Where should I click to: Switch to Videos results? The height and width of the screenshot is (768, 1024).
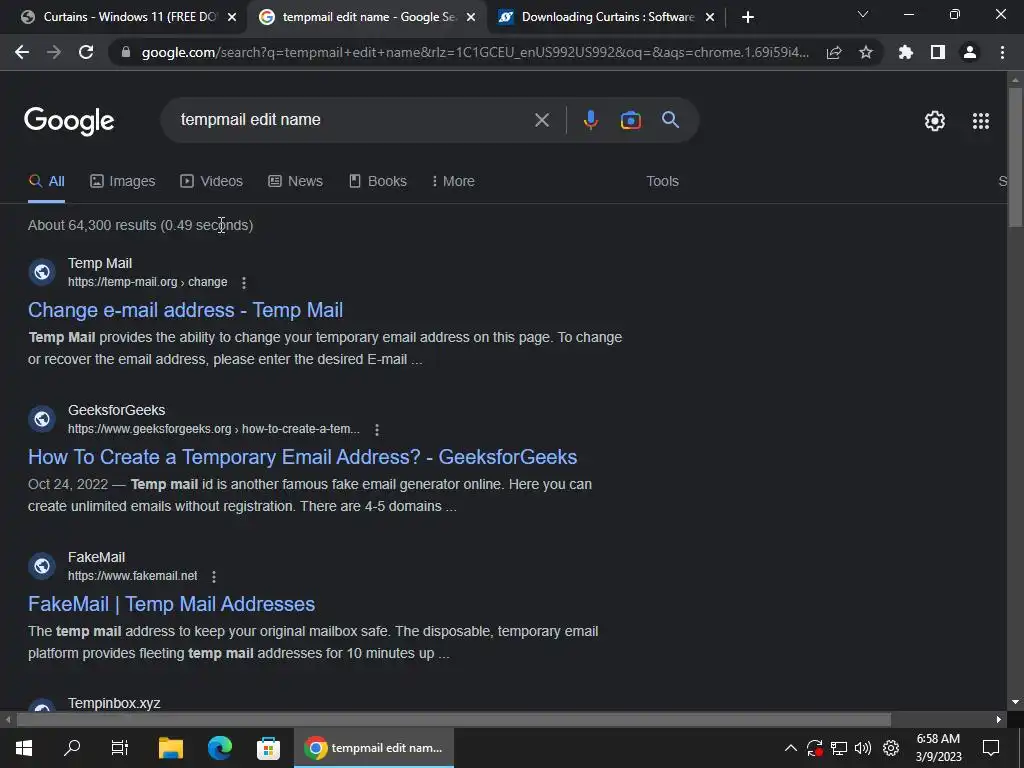(x=212, y=182)
